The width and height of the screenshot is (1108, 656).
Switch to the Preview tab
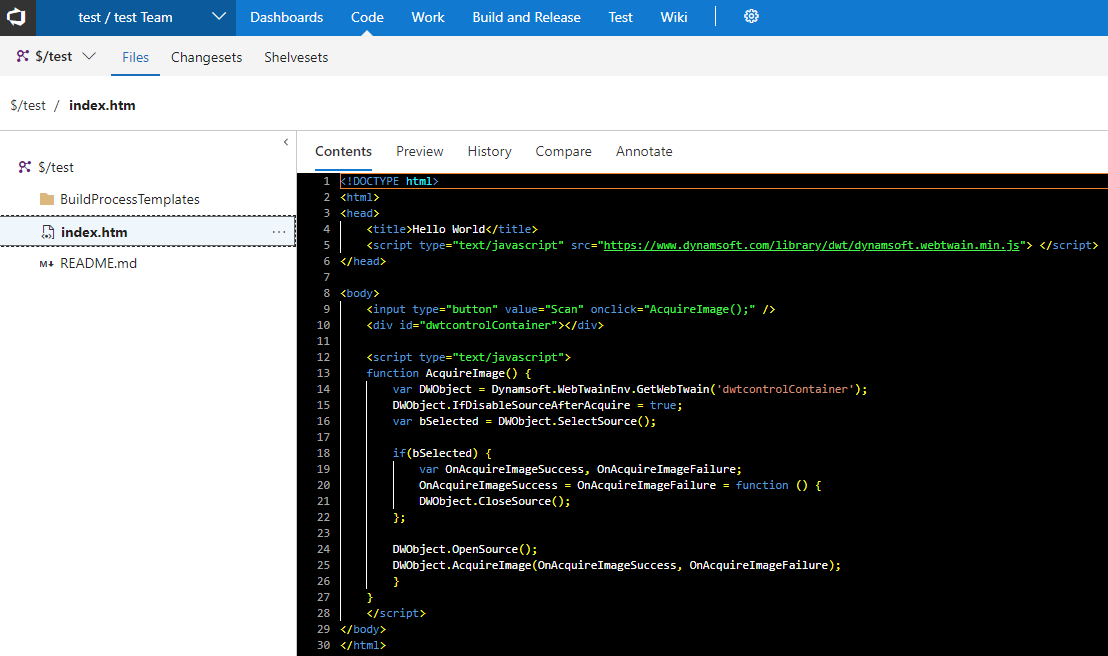[419, 151]
